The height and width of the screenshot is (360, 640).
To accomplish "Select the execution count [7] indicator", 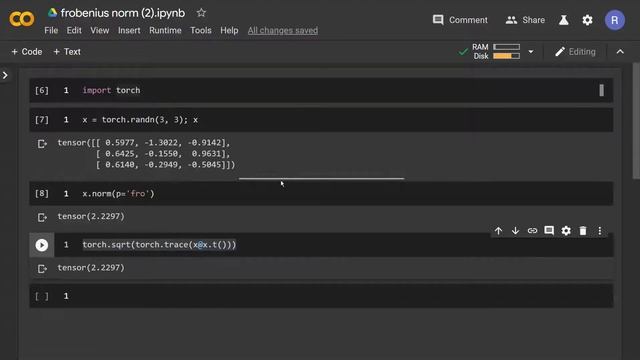I will (x=41, y=120).
